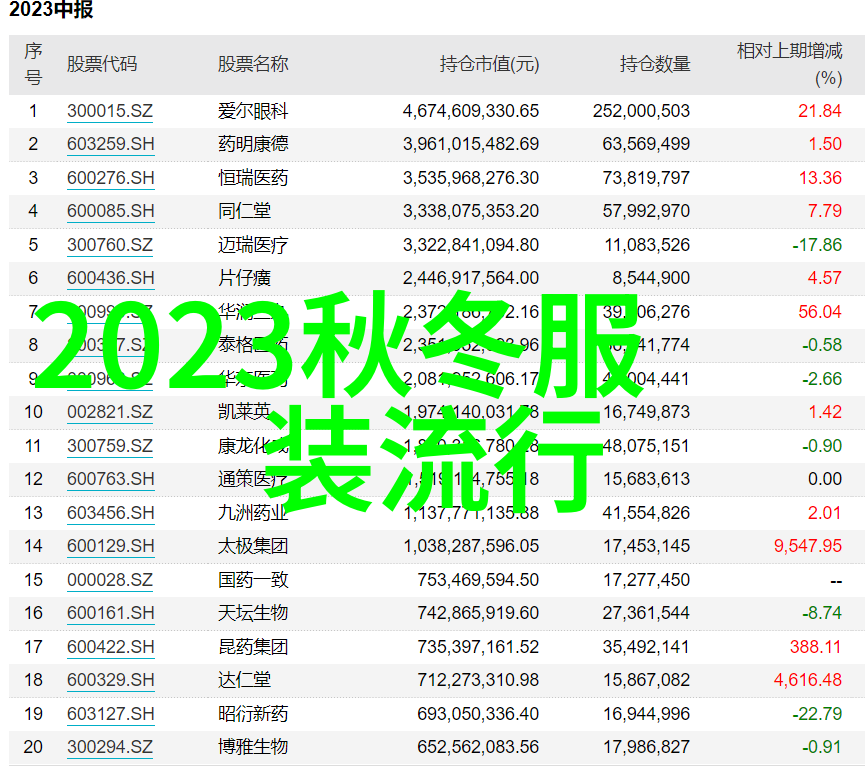The height and width of the screenshot is (776, 865).
Task: Select stock name 爱尔眼科
Action: [253, 111]
